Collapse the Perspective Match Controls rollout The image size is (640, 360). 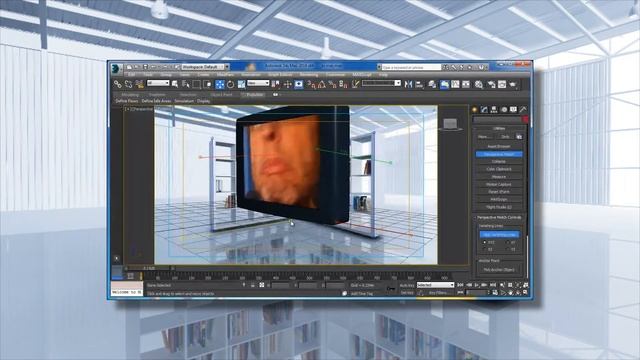[x=499, y=218]
